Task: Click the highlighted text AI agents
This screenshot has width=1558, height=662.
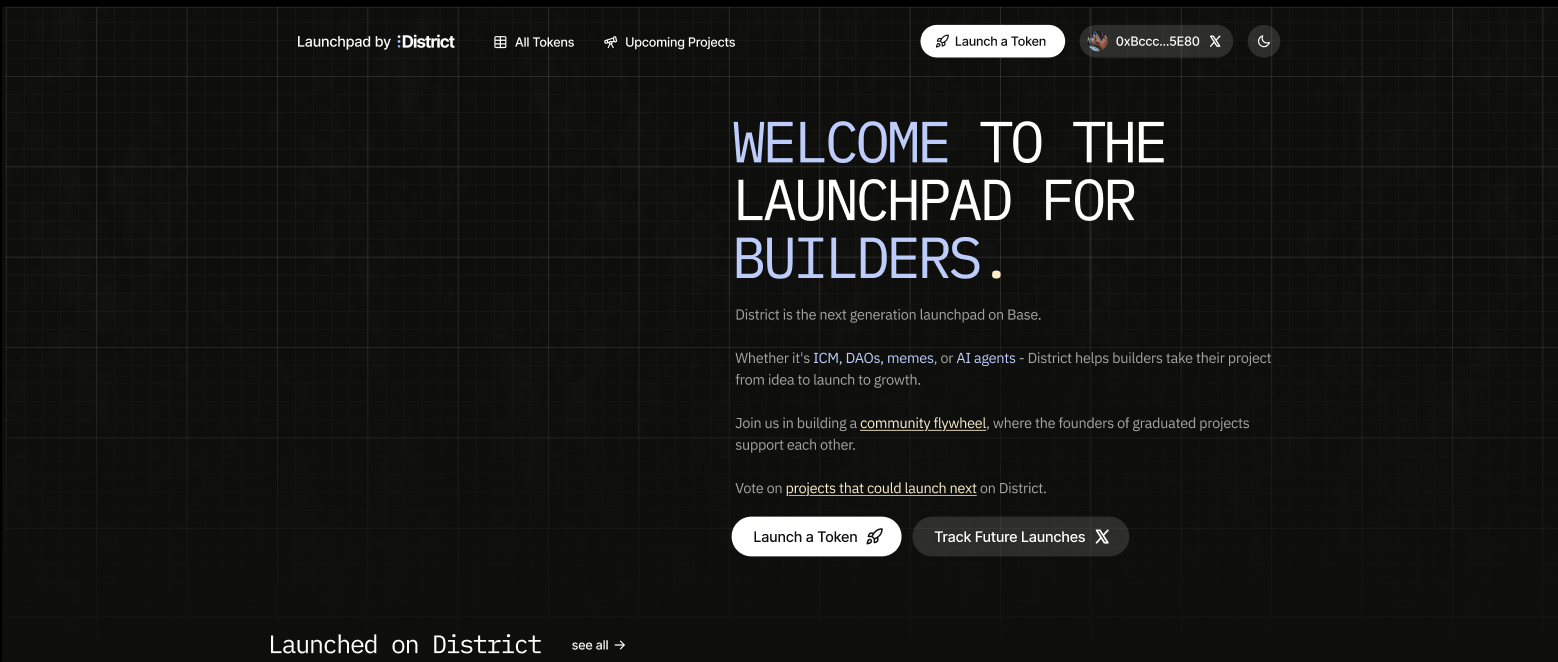Action: tap(986, 358)
